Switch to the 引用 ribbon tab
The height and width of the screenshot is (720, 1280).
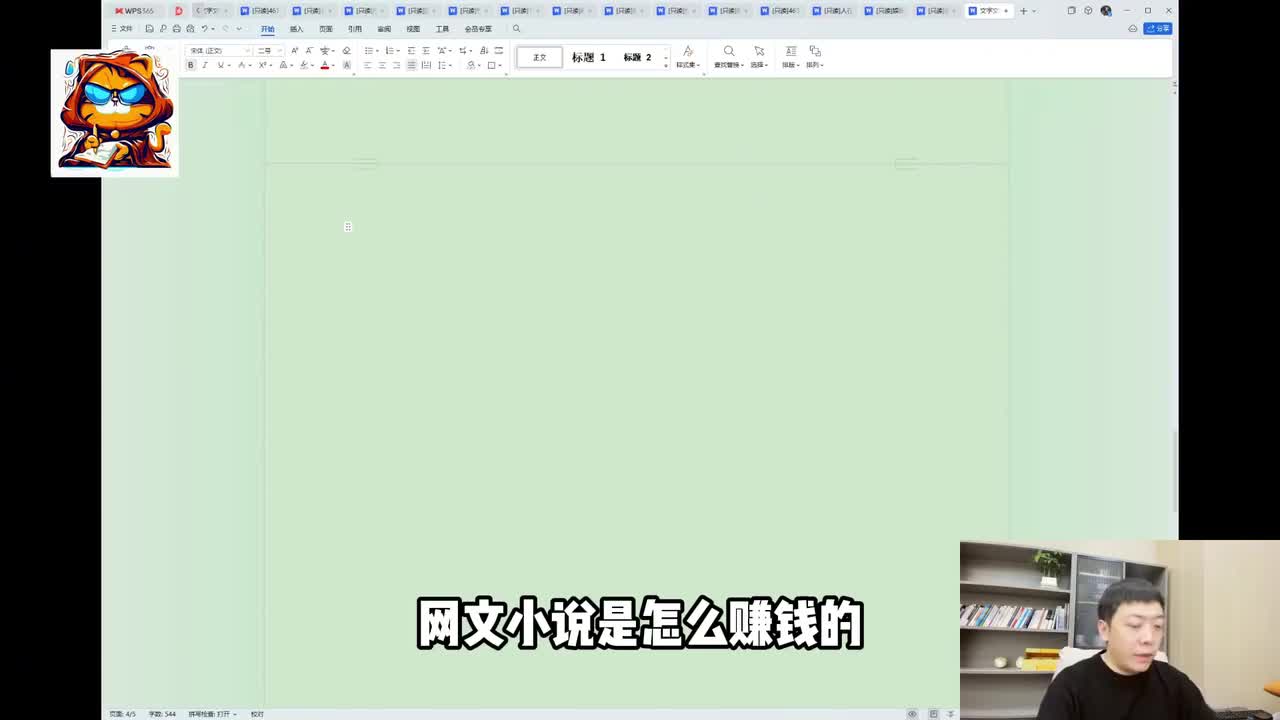click(354, 29)
